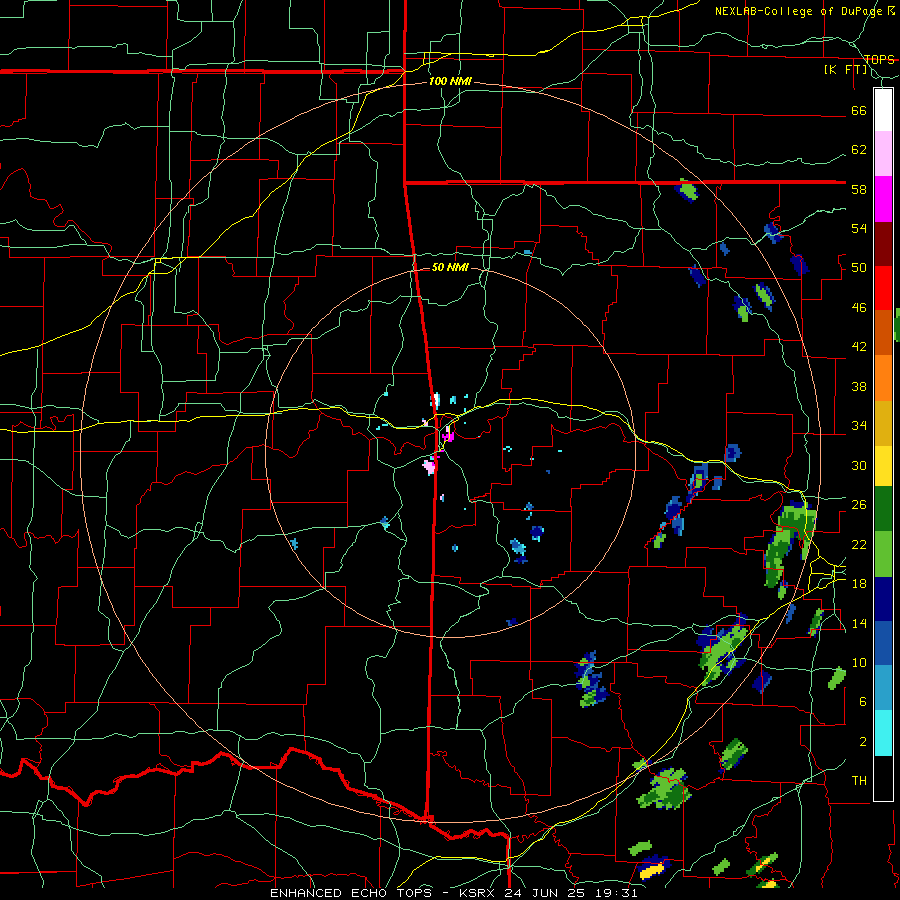Click the light pink 62 K FT swatch

pos(883,154)
